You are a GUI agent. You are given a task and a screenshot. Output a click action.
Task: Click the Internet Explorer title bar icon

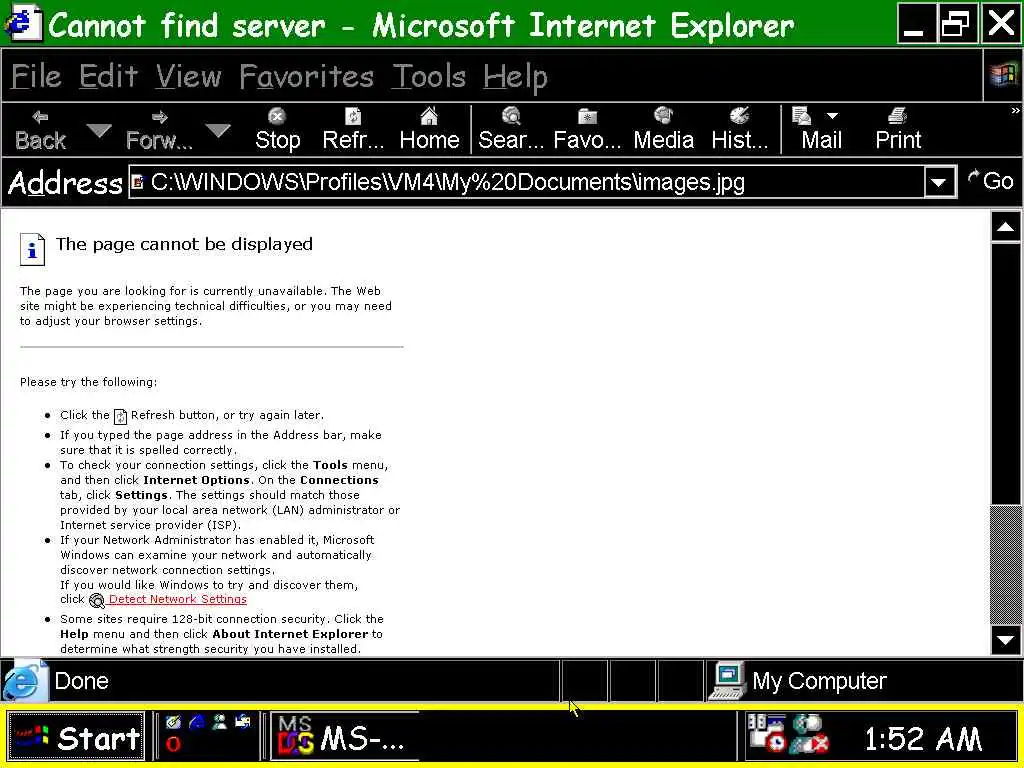tap(22, 23)
